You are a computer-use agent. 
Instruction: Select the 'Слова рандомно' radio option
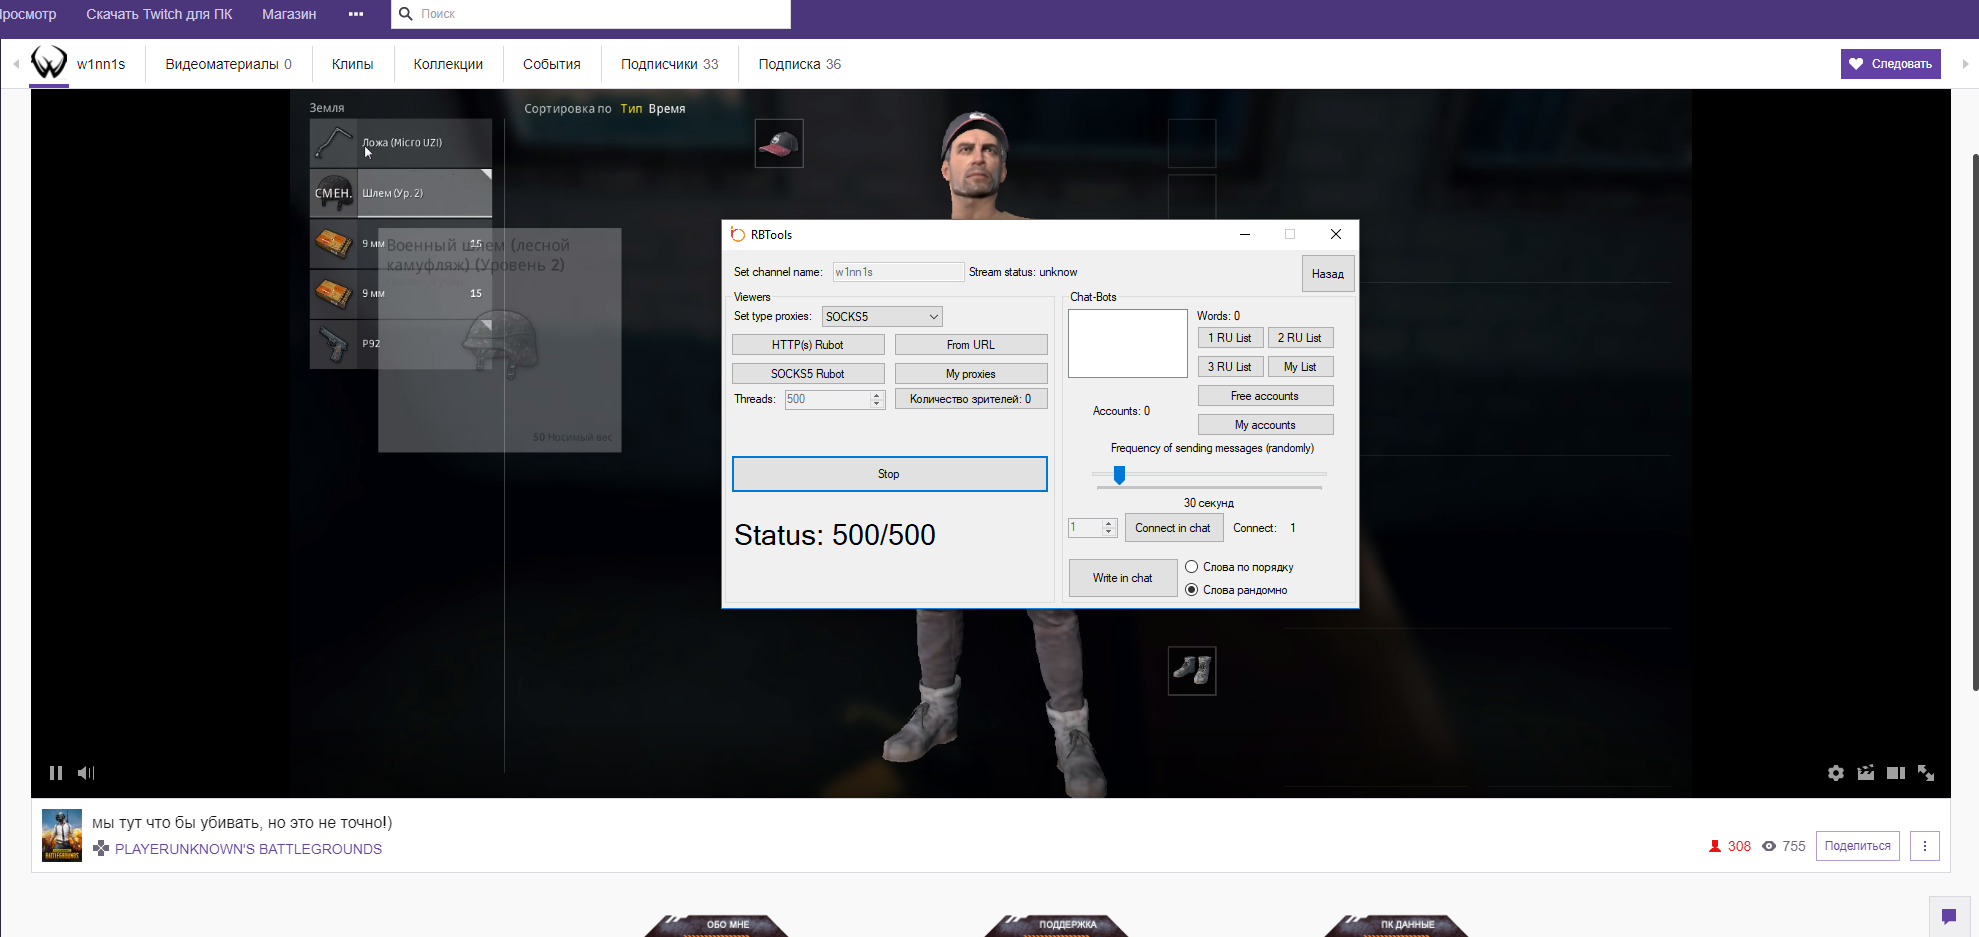point(1192,590)
